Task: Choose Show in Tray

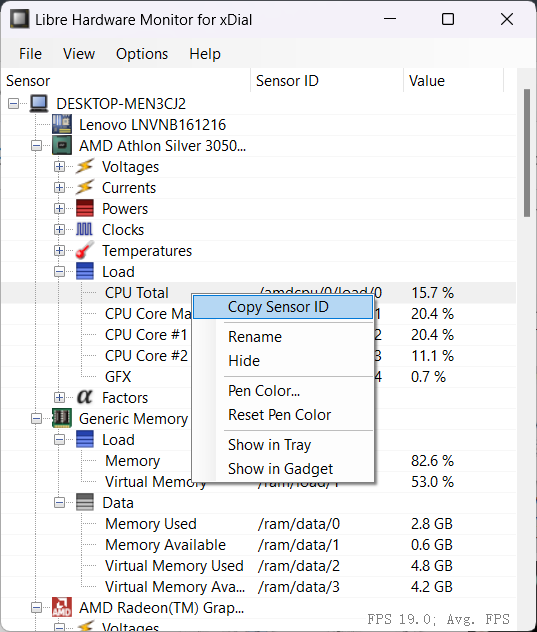Action: tap(283, 445)
